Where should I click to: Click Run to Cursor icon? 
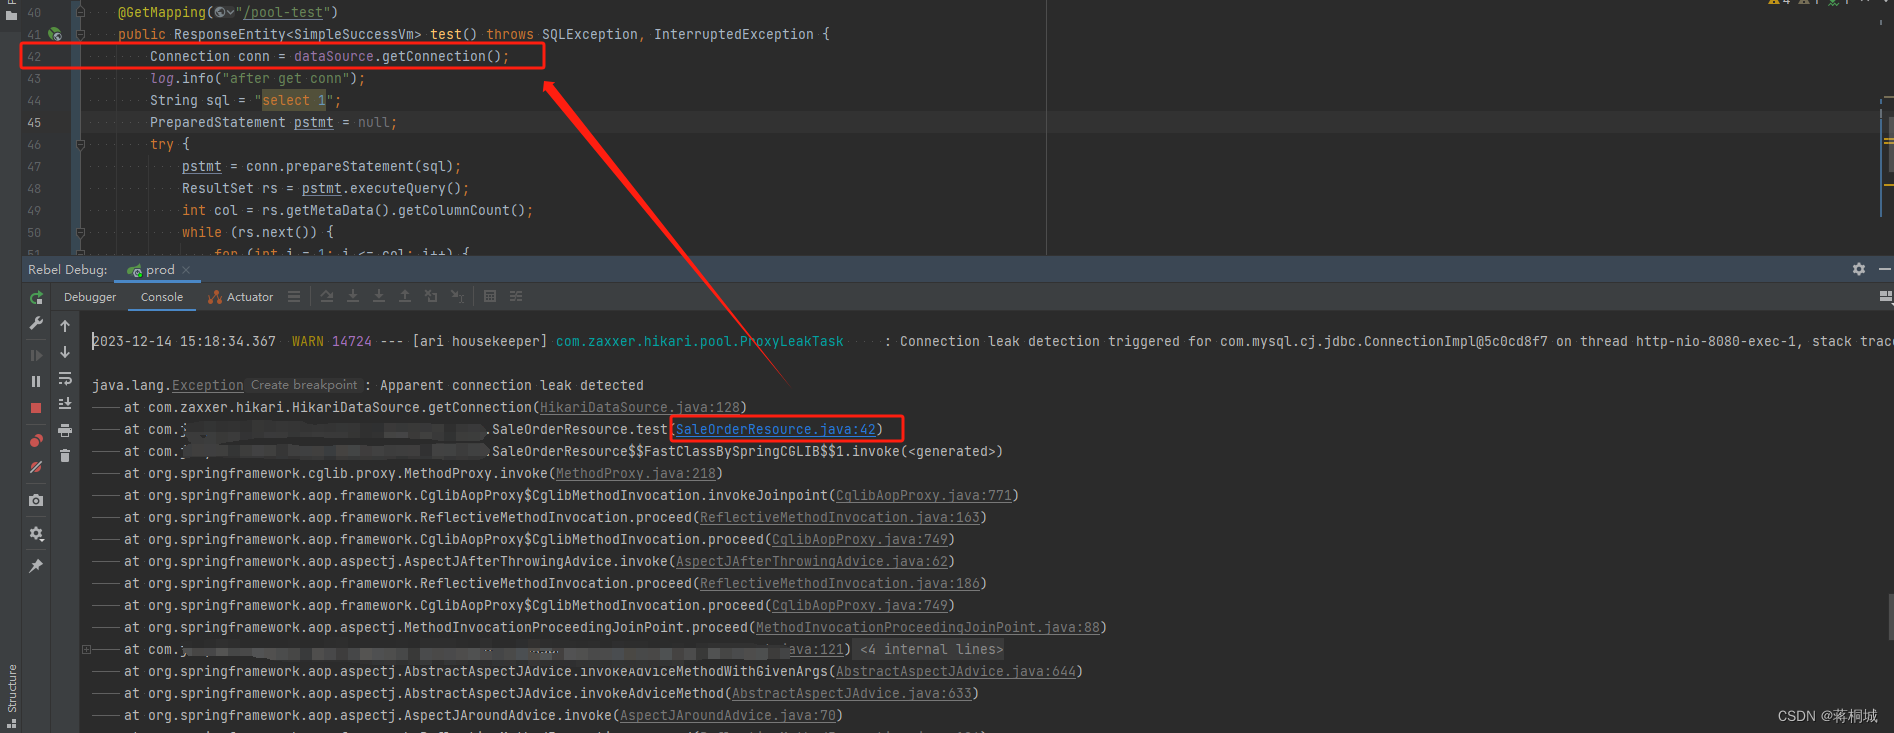(x=457, y=297)
